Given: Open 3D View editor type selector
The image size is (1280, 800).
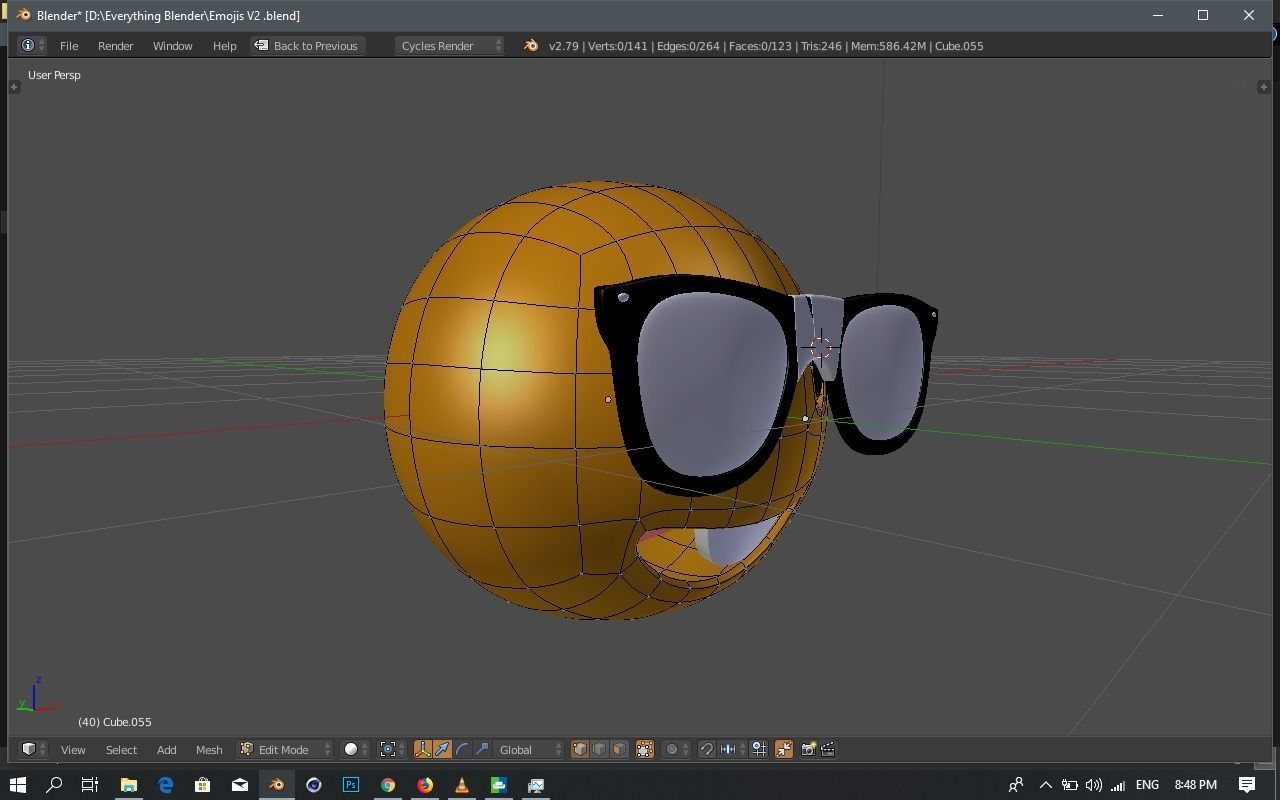Looking at the screenshot, I should (33, 749).
